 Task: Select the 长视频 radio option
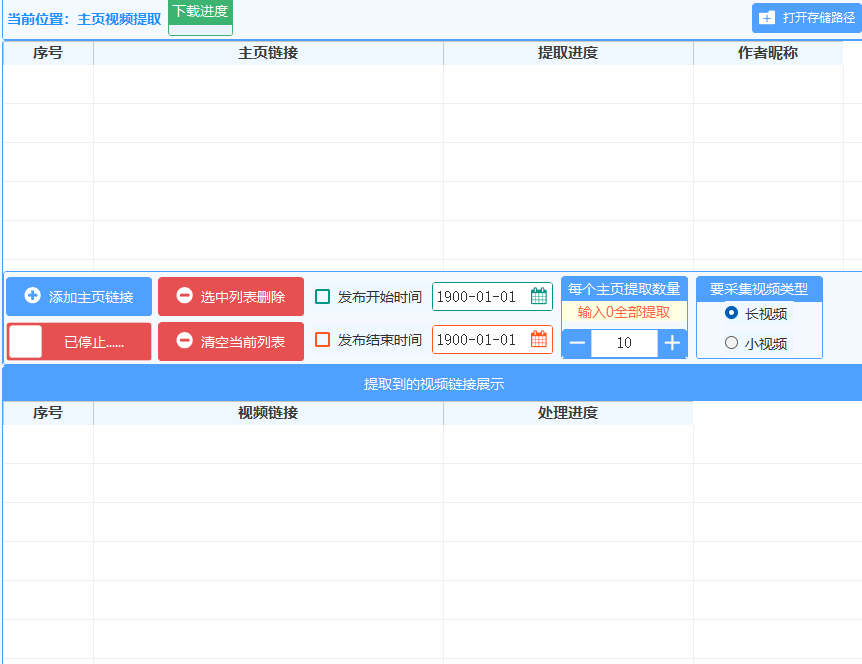731,314
